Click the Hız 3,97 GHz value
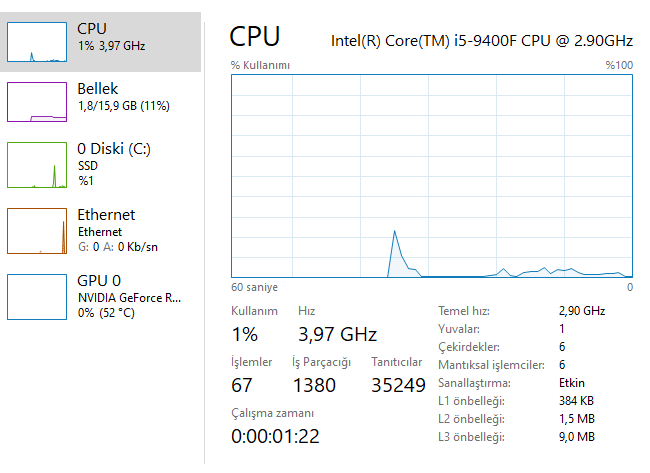This screenshot has height=473, width=650. click(337, 333)
